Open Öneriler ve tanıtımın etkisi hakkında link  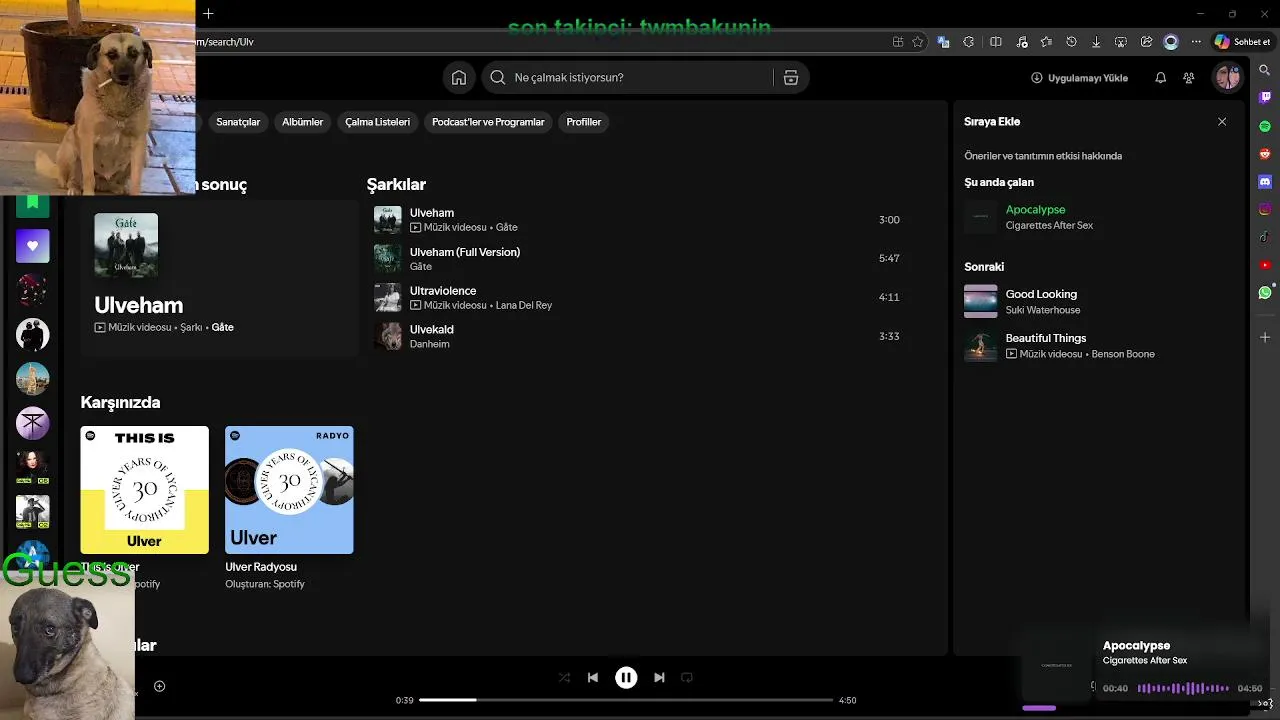tap(1043, 156)
